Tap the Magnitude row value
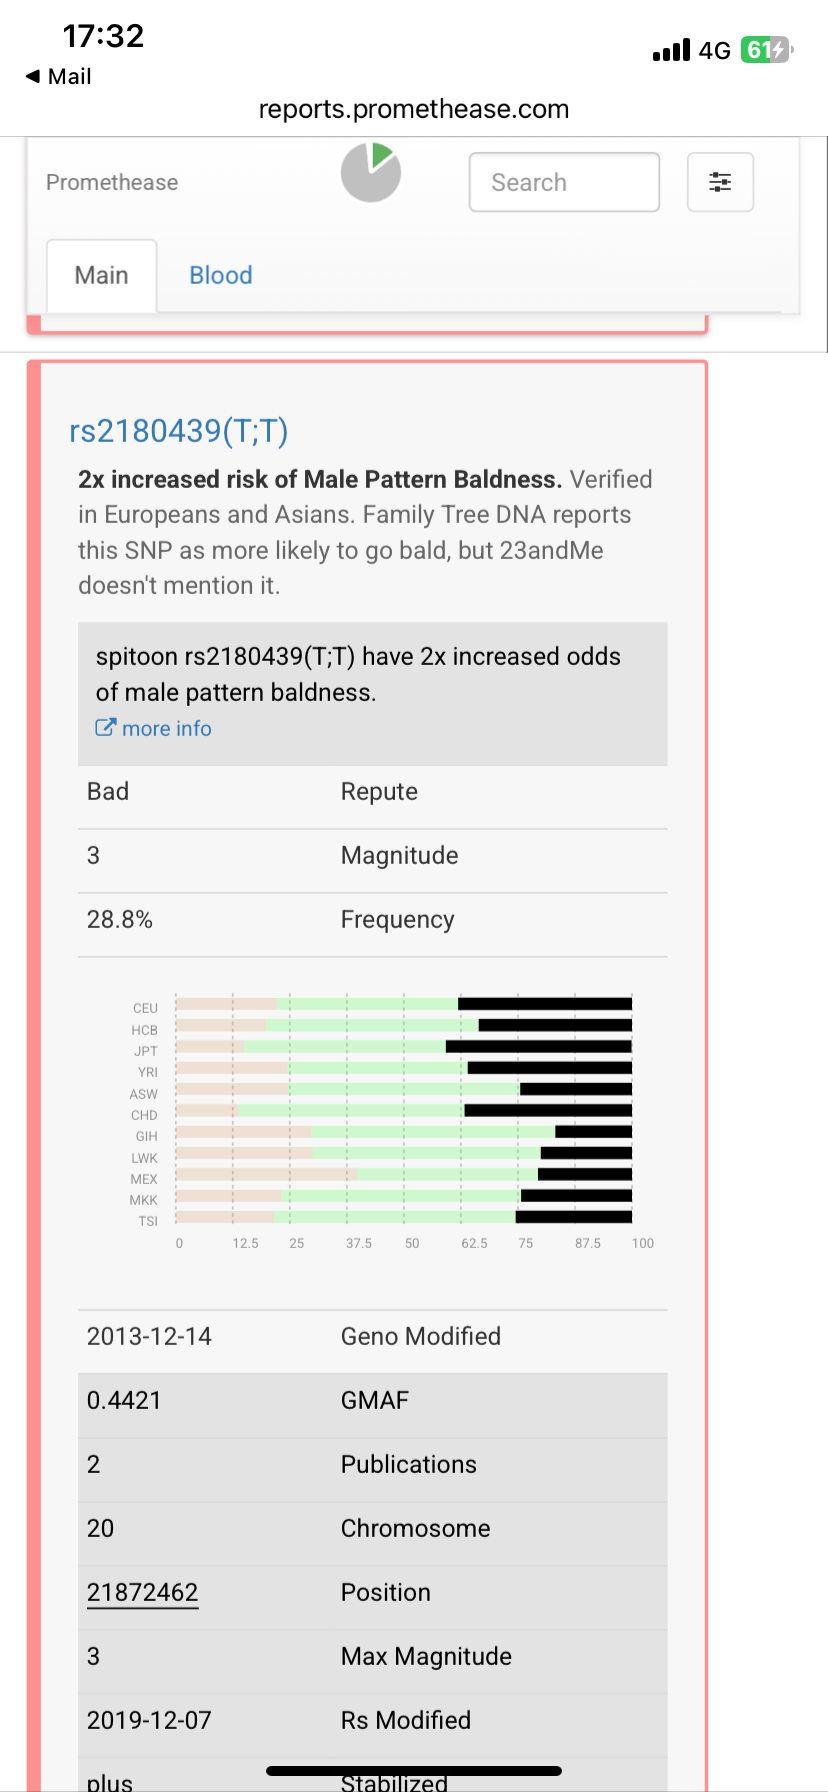Viewport: 828px width, 1792px height. click(x=93, y=855)
